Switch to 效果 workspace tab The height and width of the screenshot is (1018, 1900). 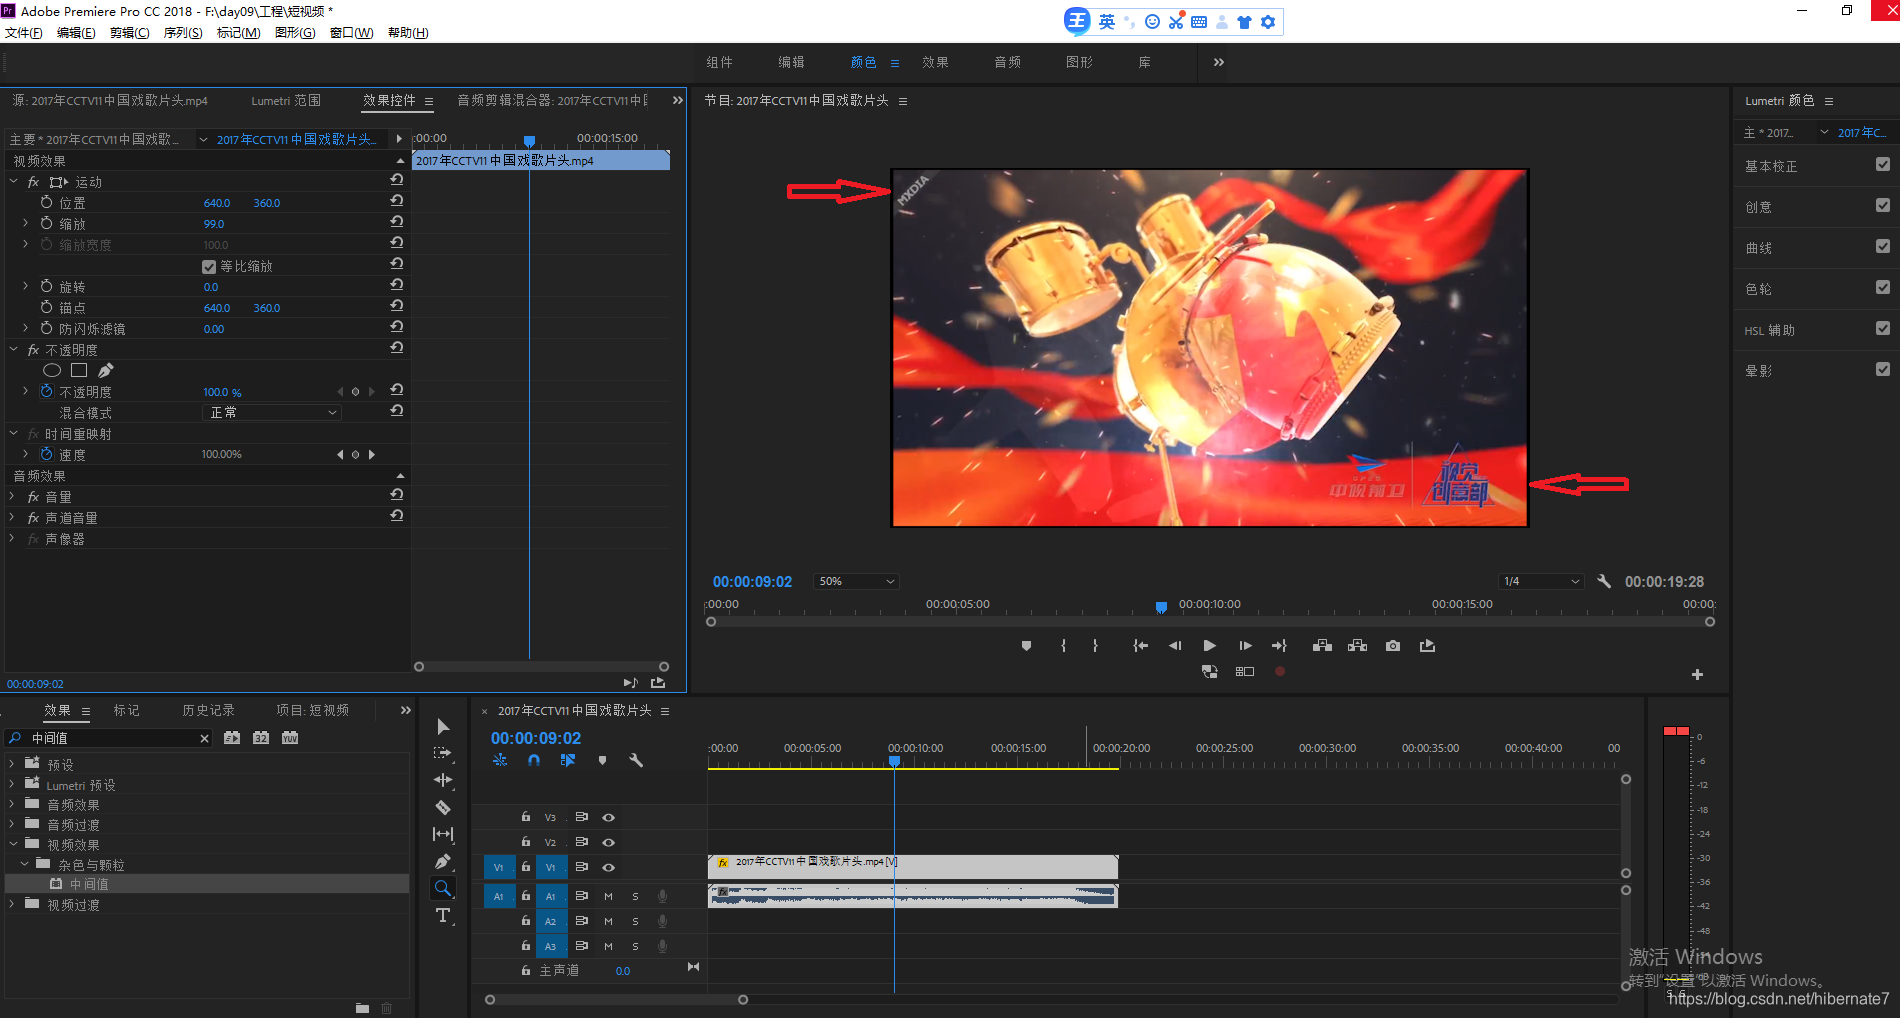[935, 62]
